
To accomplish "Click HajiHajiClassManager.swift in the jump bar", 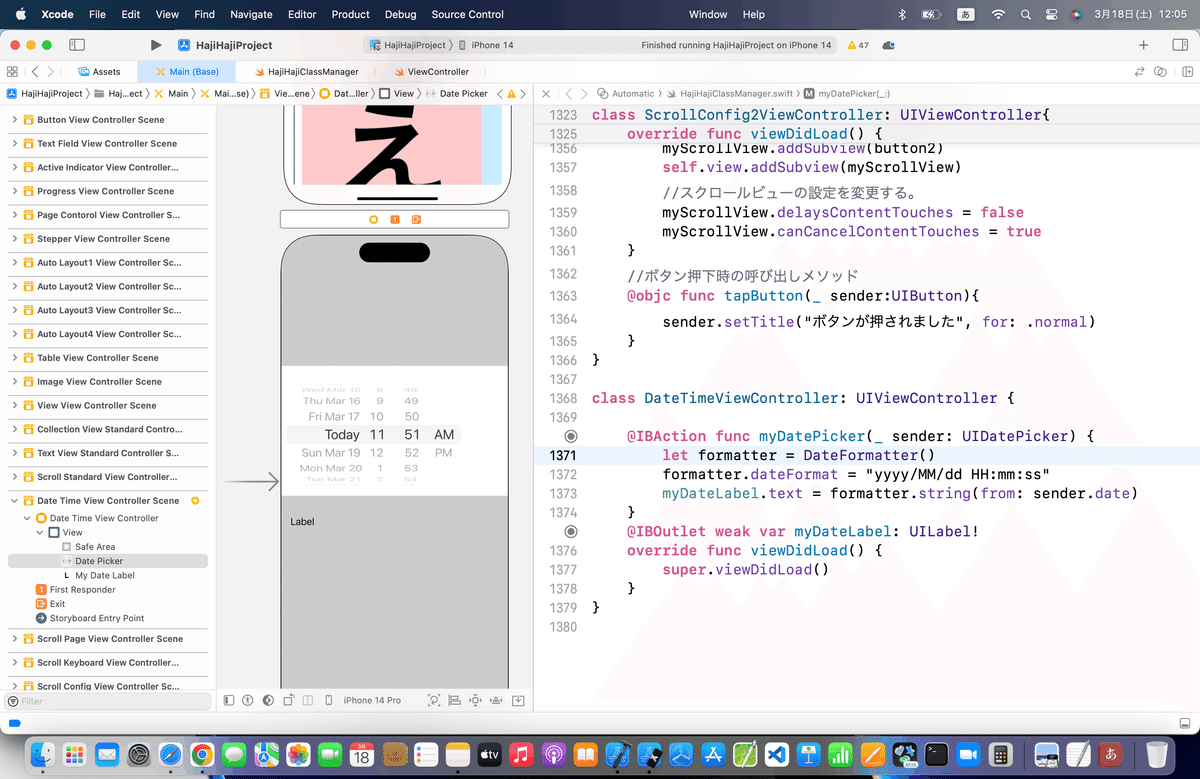I will pos(729,93).
